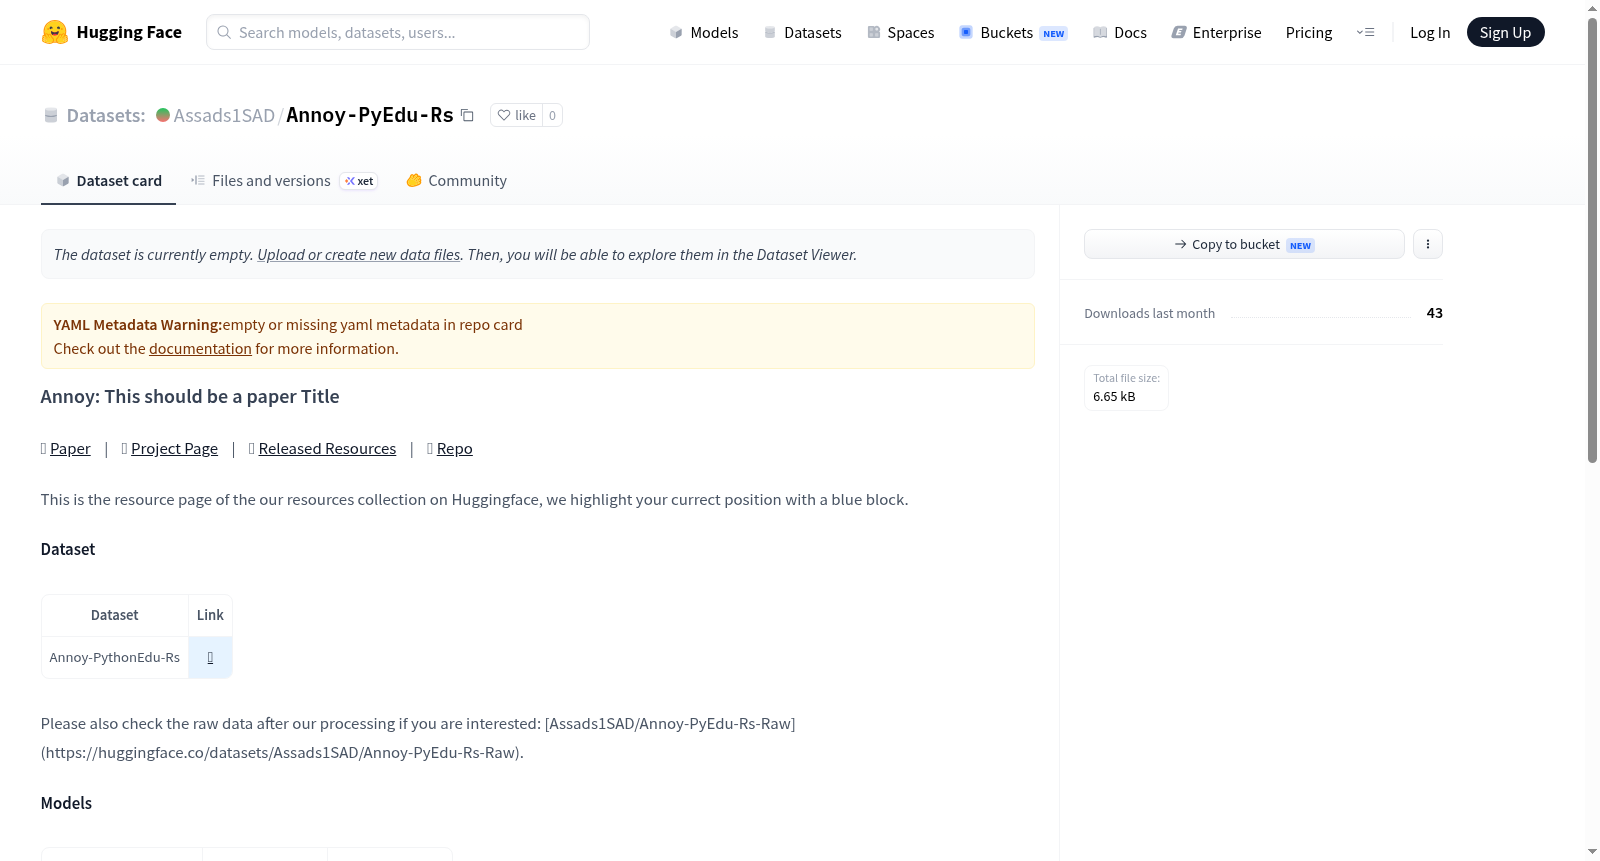This screenshot has height=861, width=1600.
Task: Open Docs from the navigation bar
Action: tap(1120, 32)
